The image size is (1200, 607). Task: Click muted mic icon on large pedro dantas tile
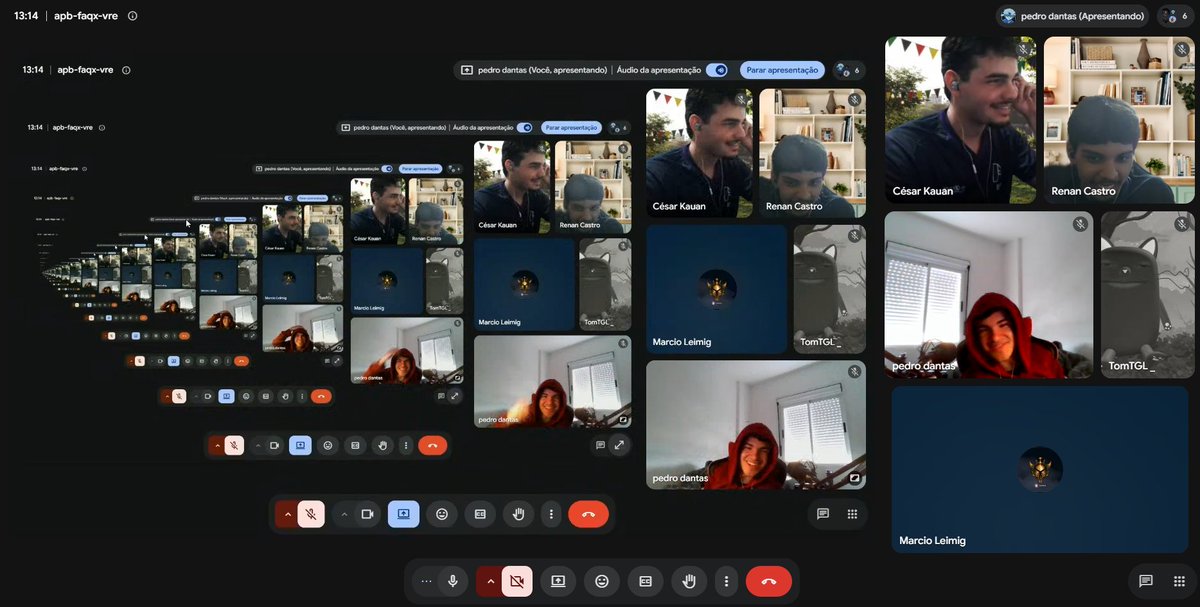pyautogui.click(x=1080, y=224)
